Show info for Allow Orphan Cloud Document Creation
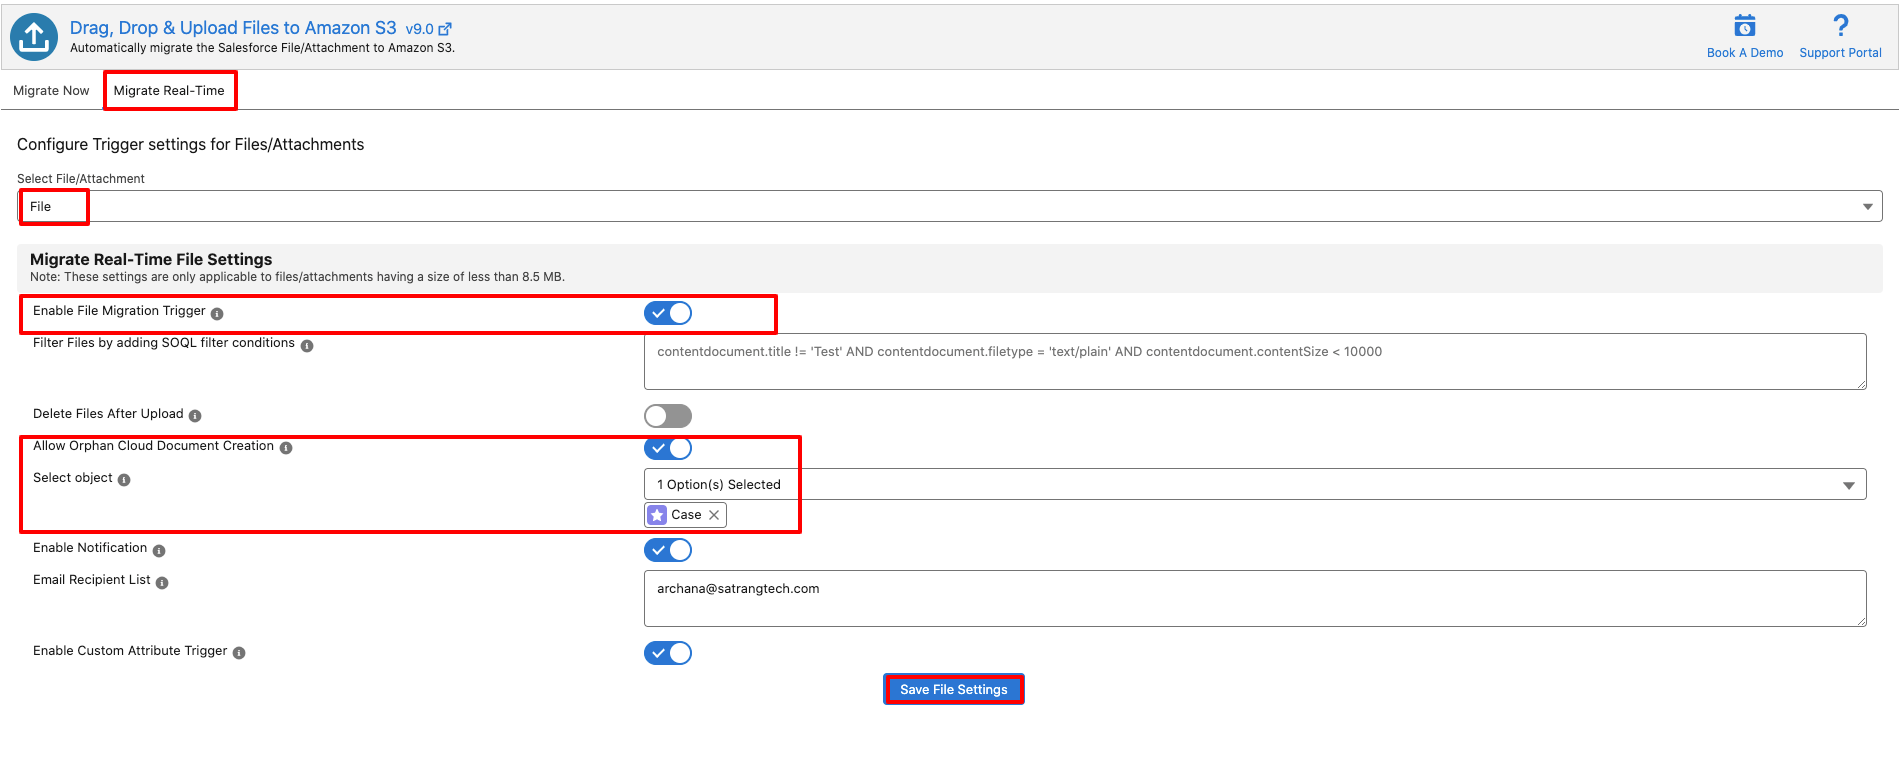Screen dimensions: 1904x768 (286, 448)
